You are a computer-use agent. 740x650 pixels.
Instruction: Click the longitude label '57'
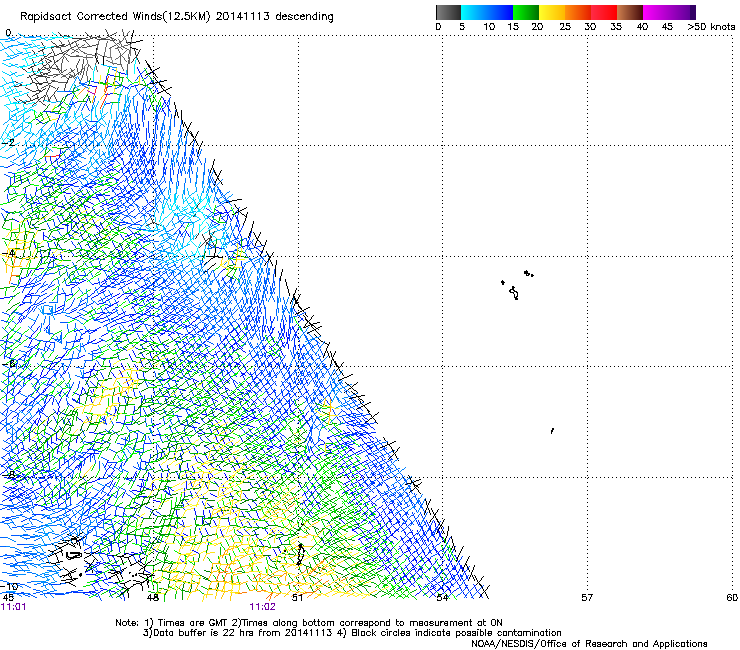[x=587, y=598]
